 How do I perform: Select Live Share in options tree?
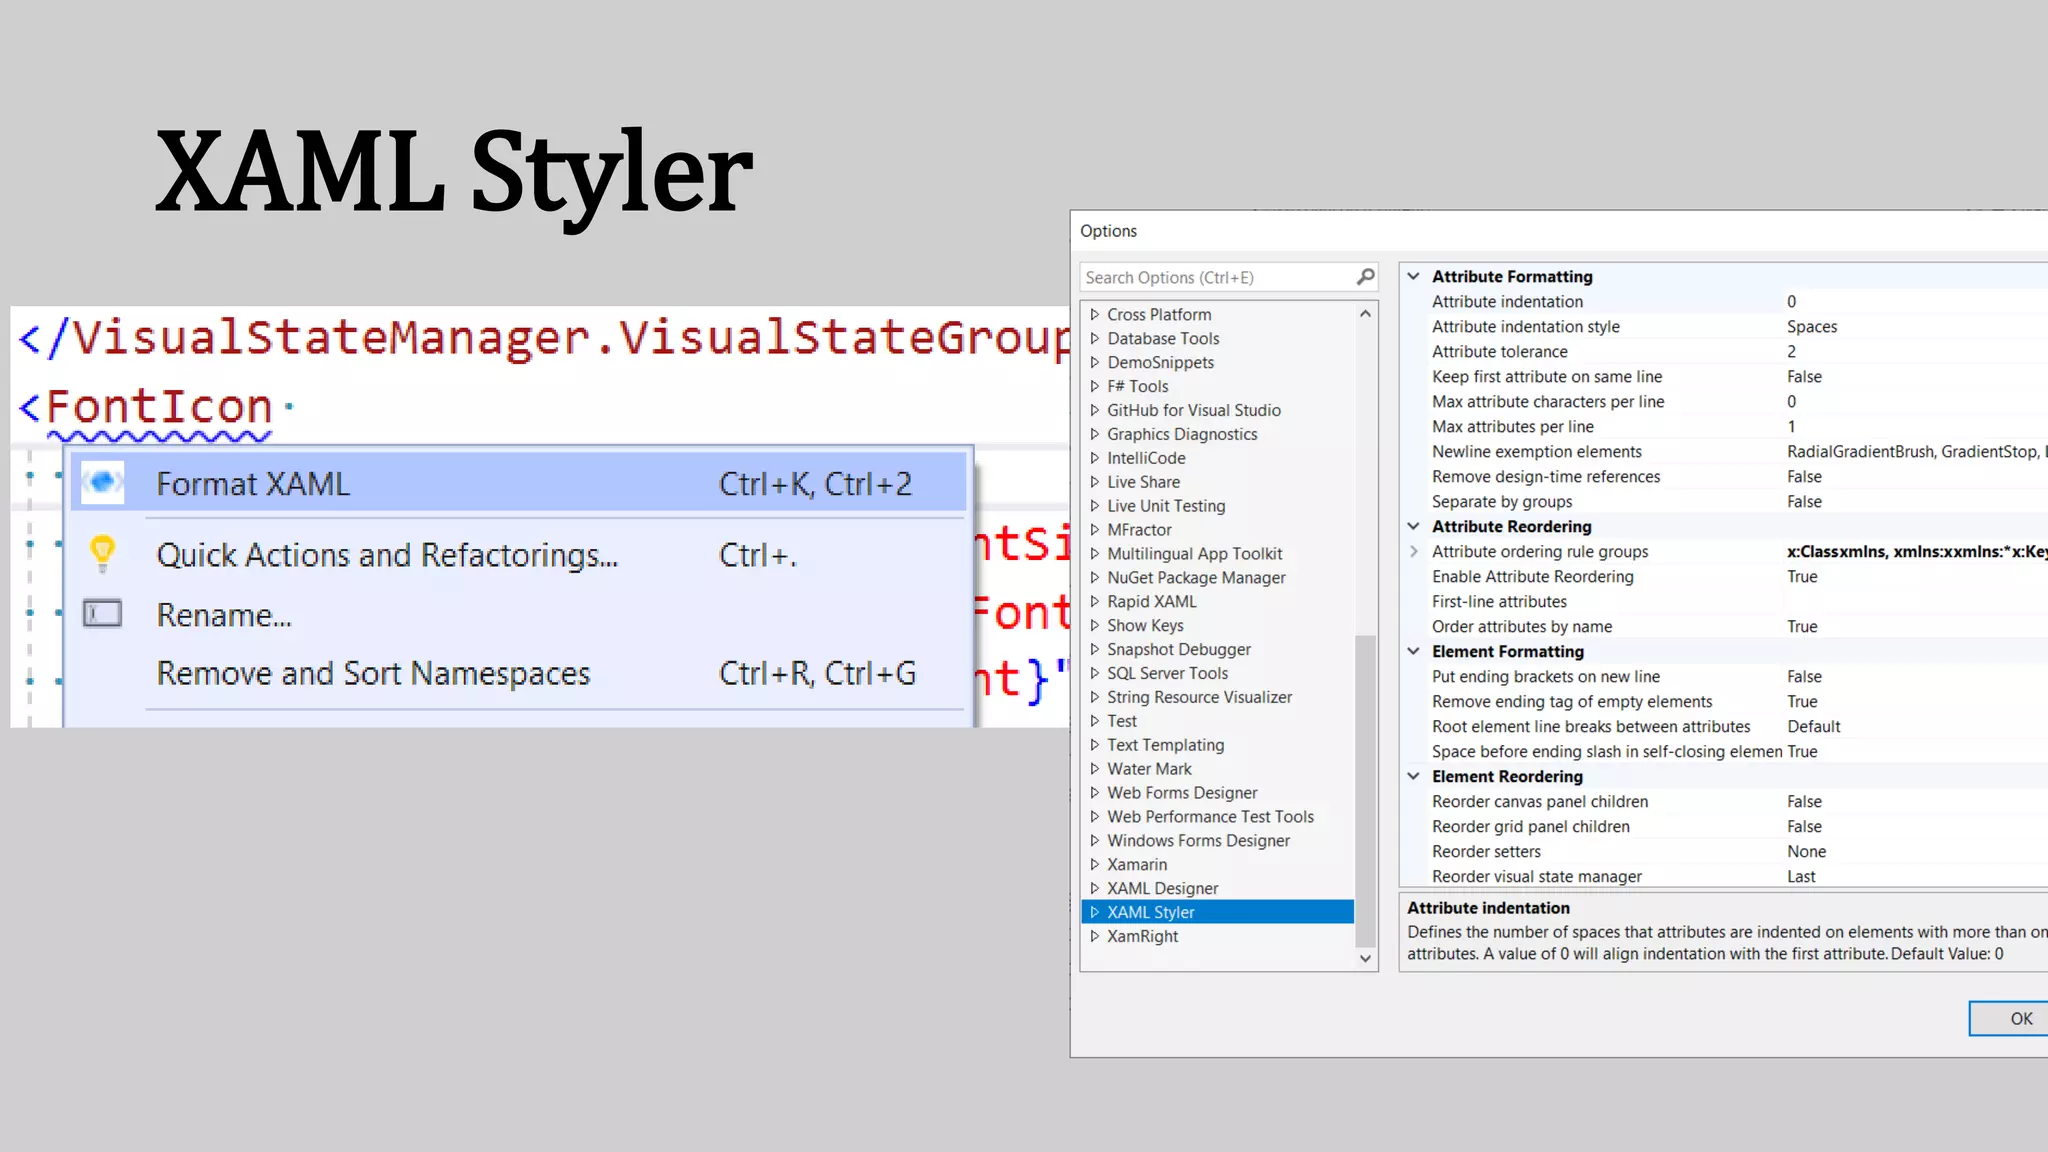1143,482
